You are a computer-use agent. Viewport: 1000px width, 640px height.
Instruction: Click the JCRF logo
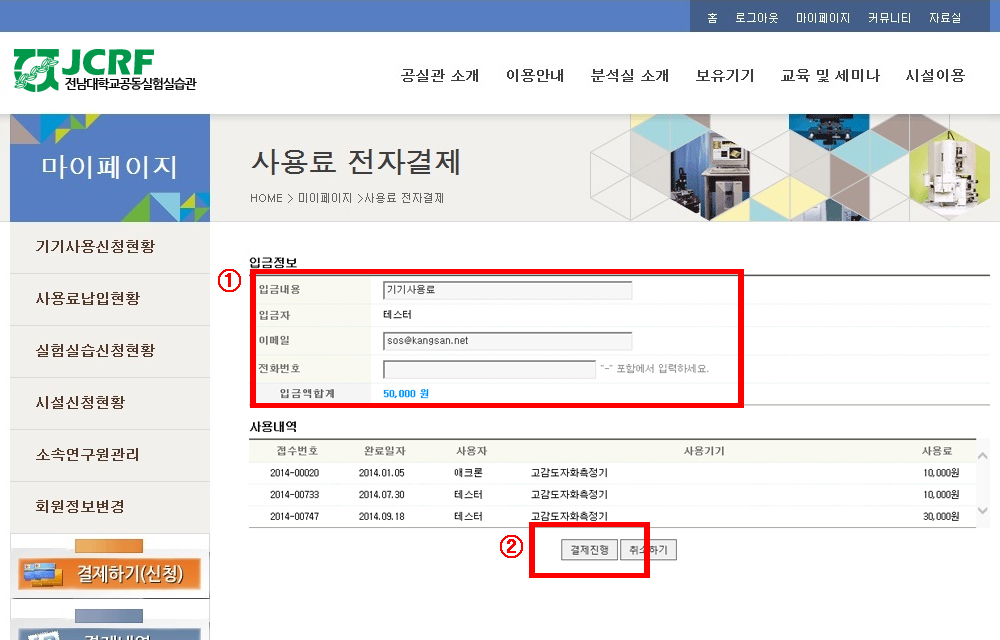point(105,70)
